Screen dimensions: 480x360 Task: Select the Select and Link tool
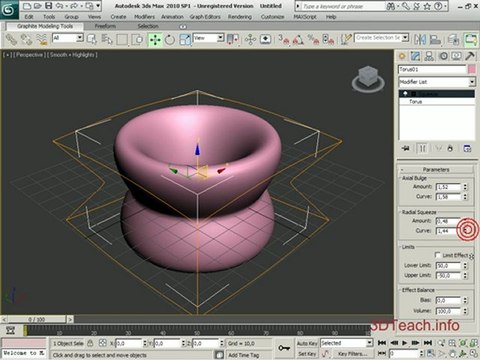tap(11, 40)
